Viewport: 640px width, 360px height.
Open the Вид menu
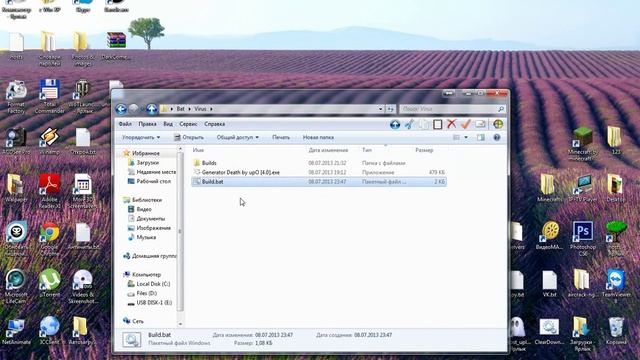[x=168, y=124]
